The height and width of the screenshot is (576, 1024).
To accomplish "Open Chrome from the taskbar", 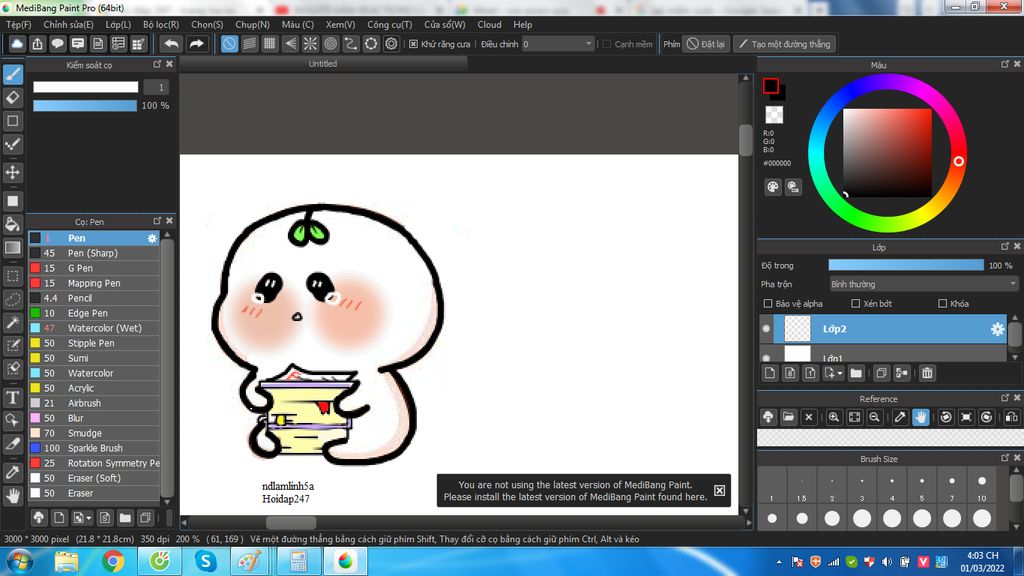I will [x=113, y=561].
